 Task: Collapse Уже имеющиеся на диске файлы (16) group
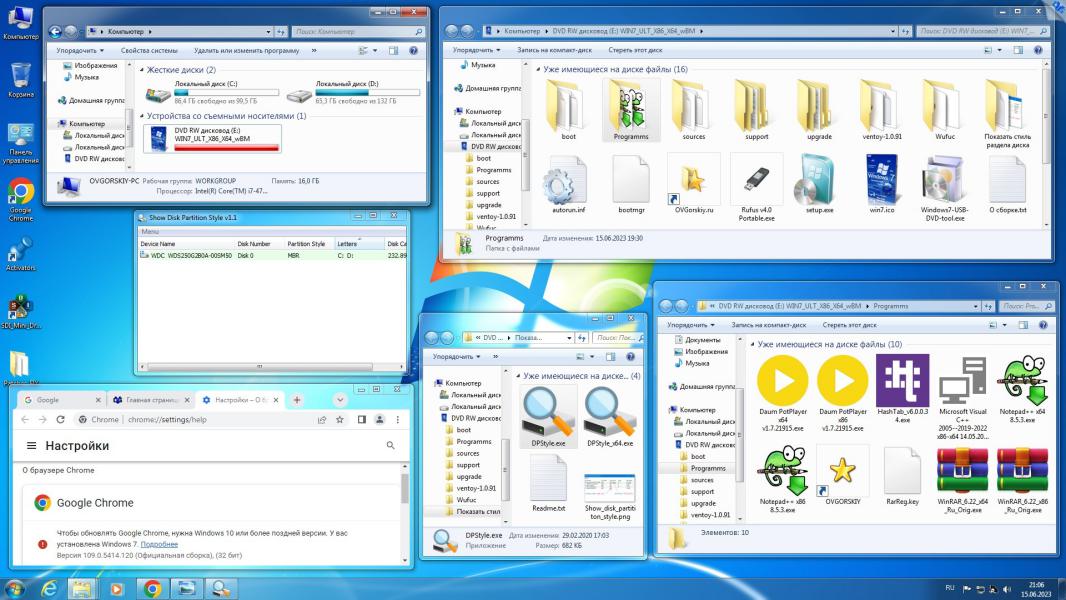click(538, 69)
